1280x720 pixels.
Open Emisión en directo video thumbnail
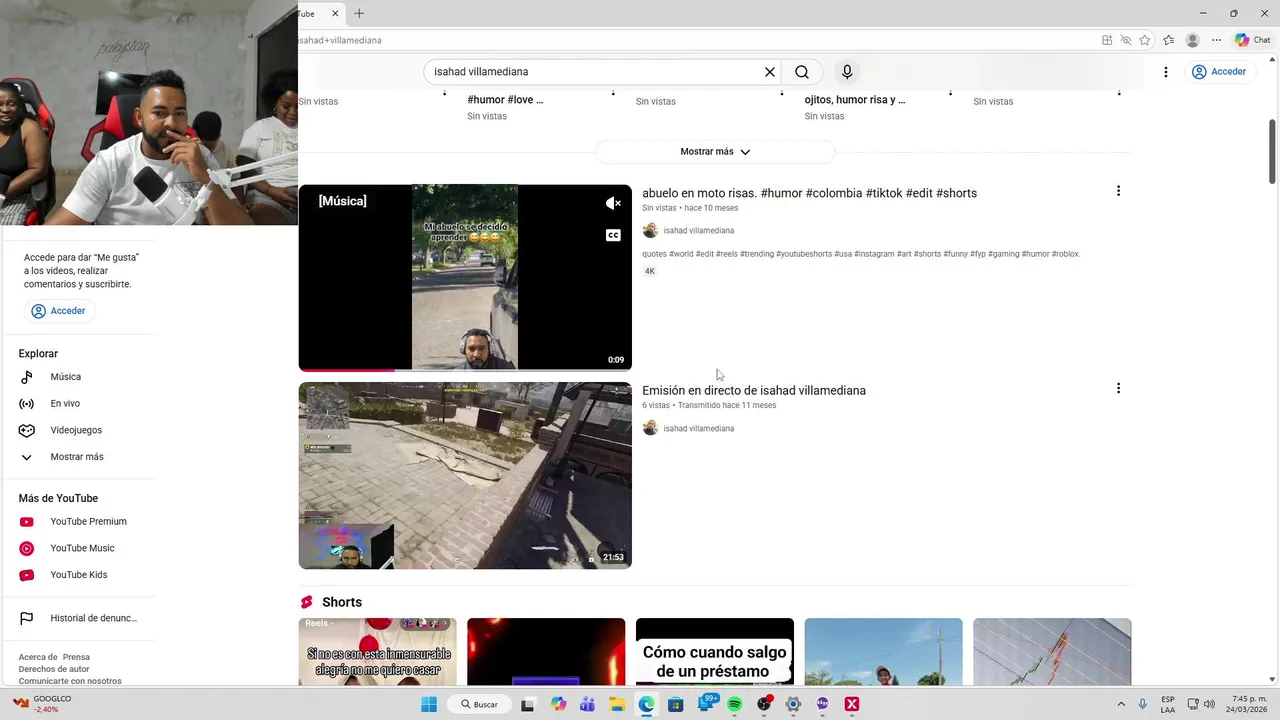coord(465,475)
